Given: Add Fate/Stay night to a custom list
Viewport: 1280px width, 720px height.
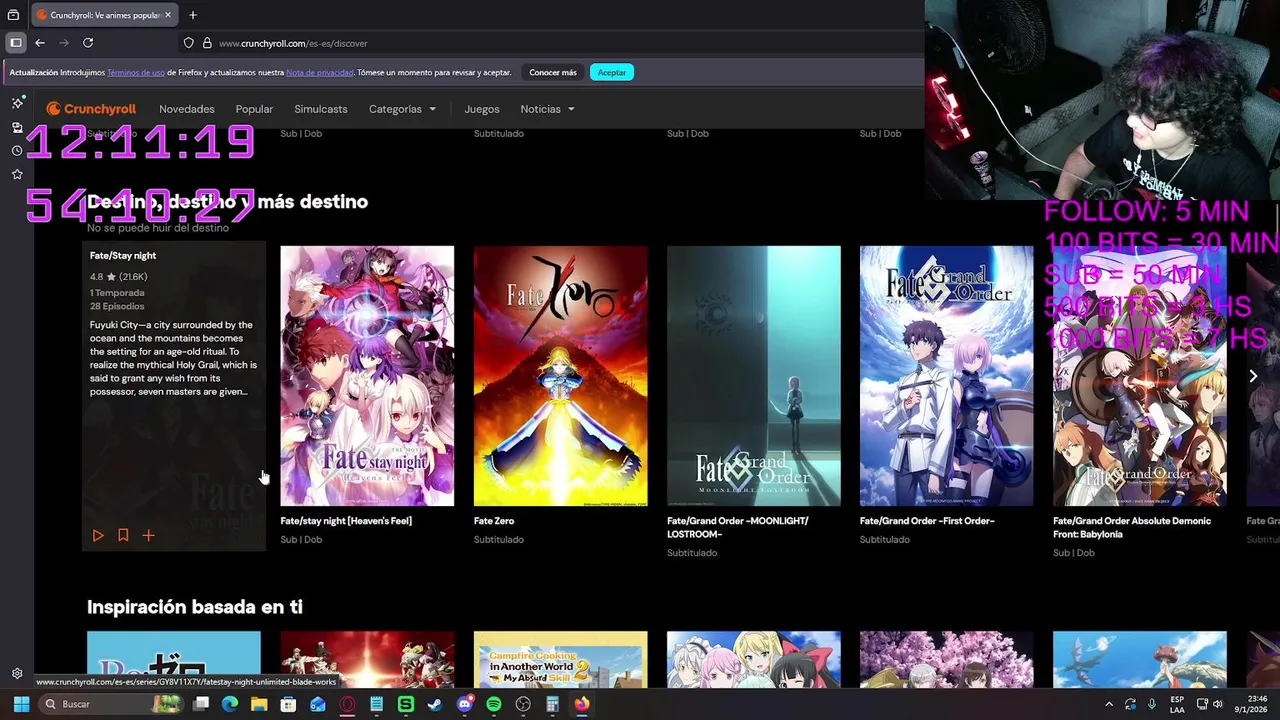Looking at the screenshot, I should tap(148, 536).
